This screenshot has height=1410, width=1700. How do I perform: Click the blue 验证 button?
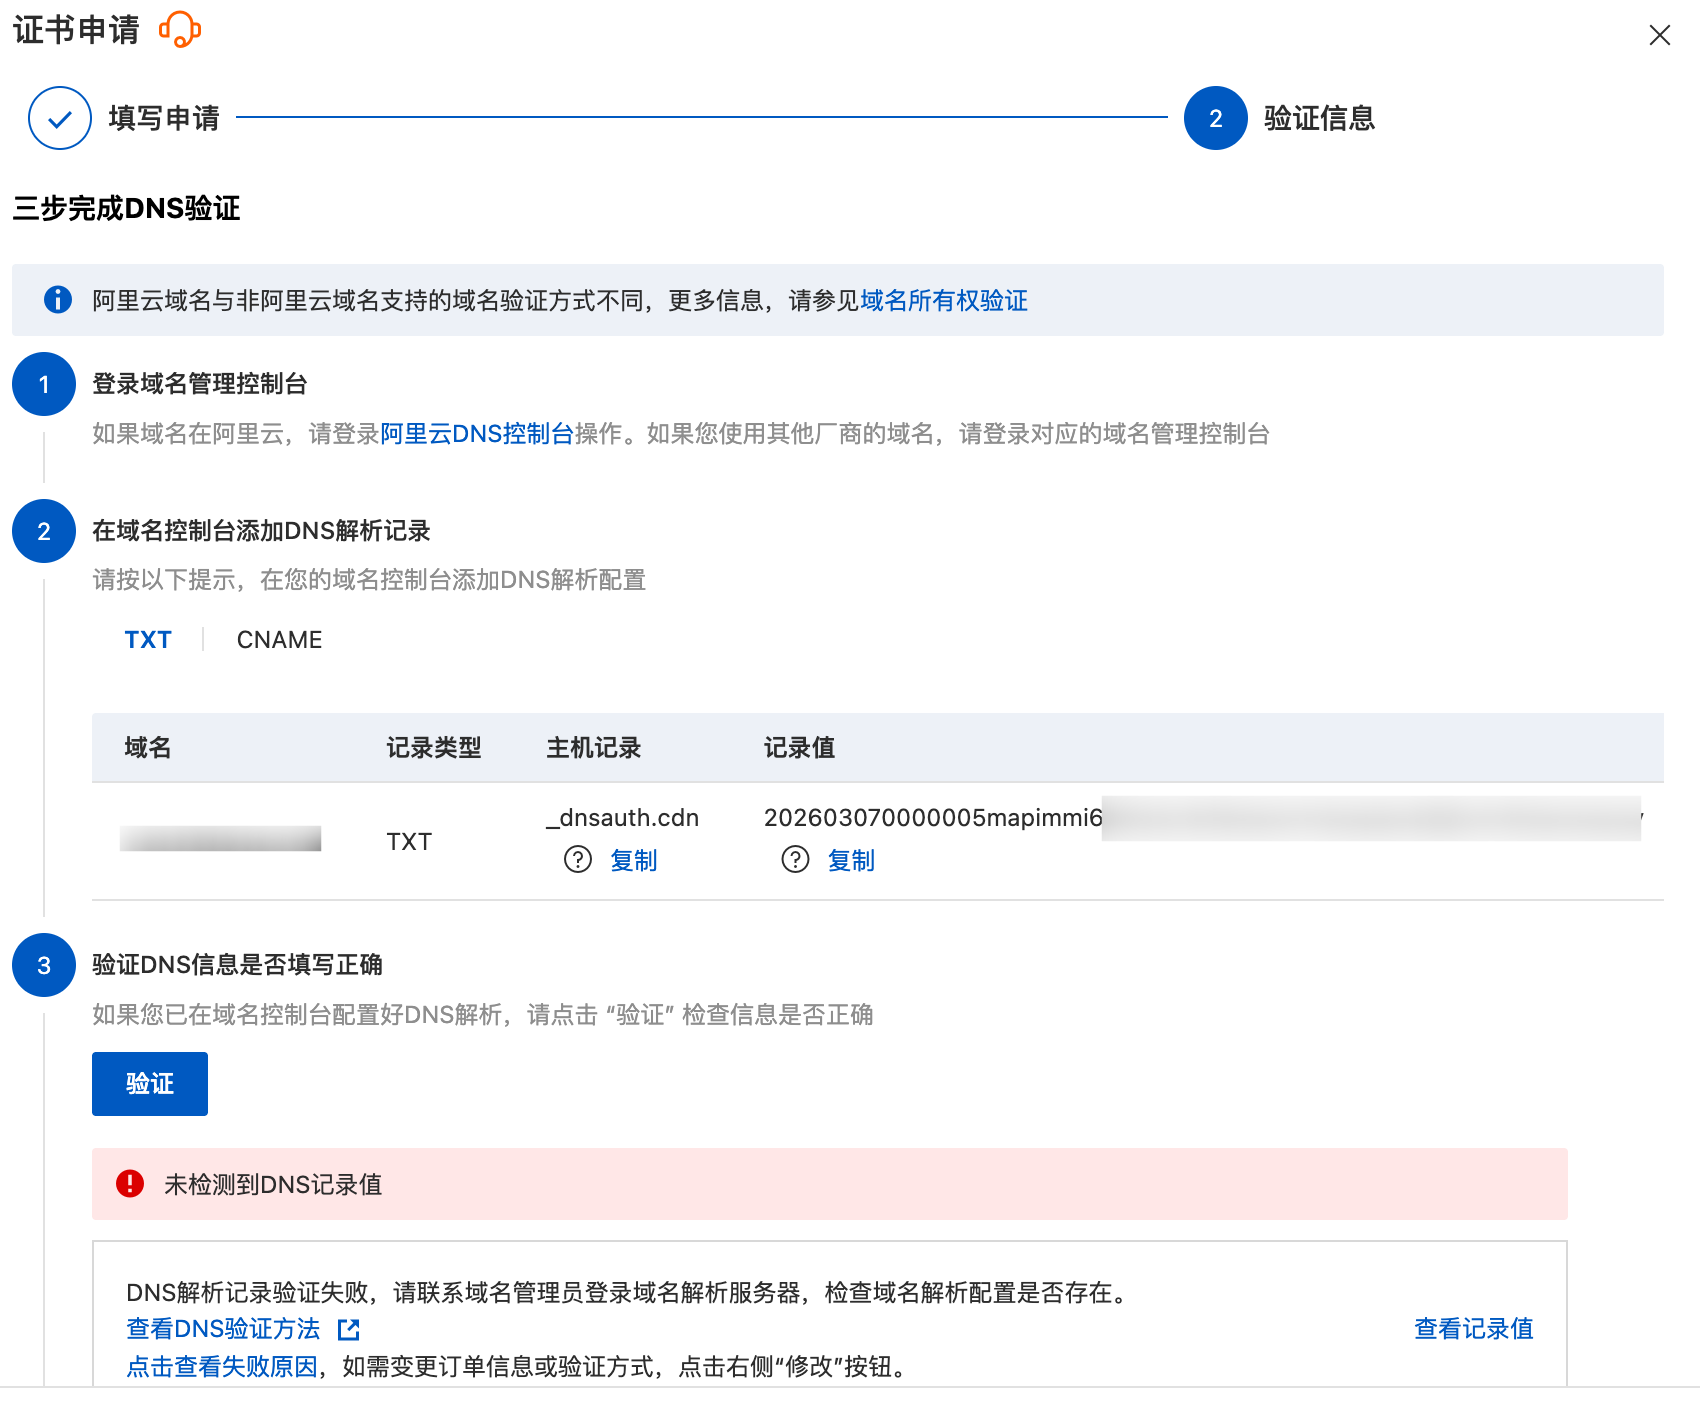pos(150,1084)
